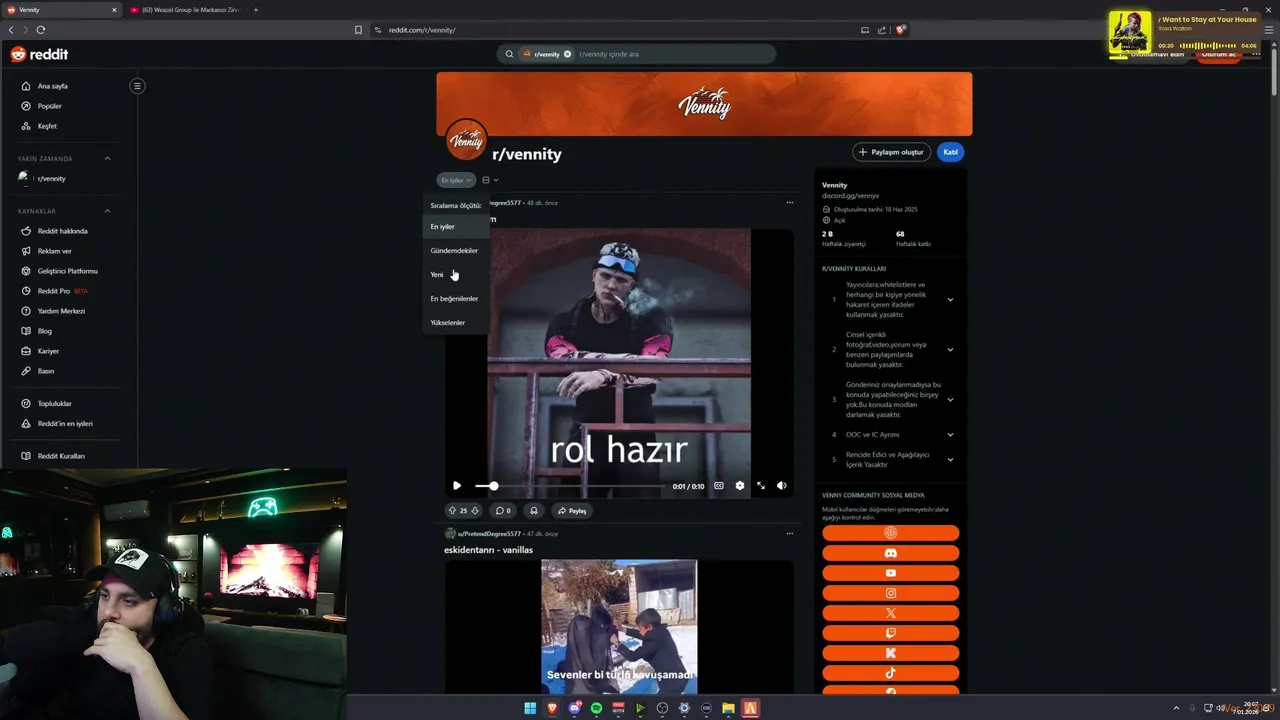The width and height of the screenshot is (1280, 720).
Task: Open Keşfet in the sidebar
Action: tap(47, 126)
